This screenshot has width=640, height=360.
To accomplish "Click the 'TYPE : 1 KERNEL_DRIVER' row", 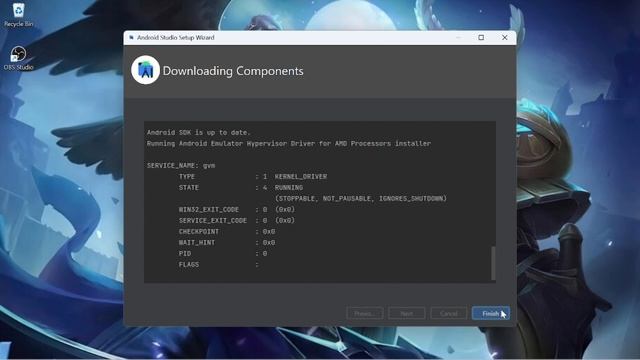I will point(253,177).
